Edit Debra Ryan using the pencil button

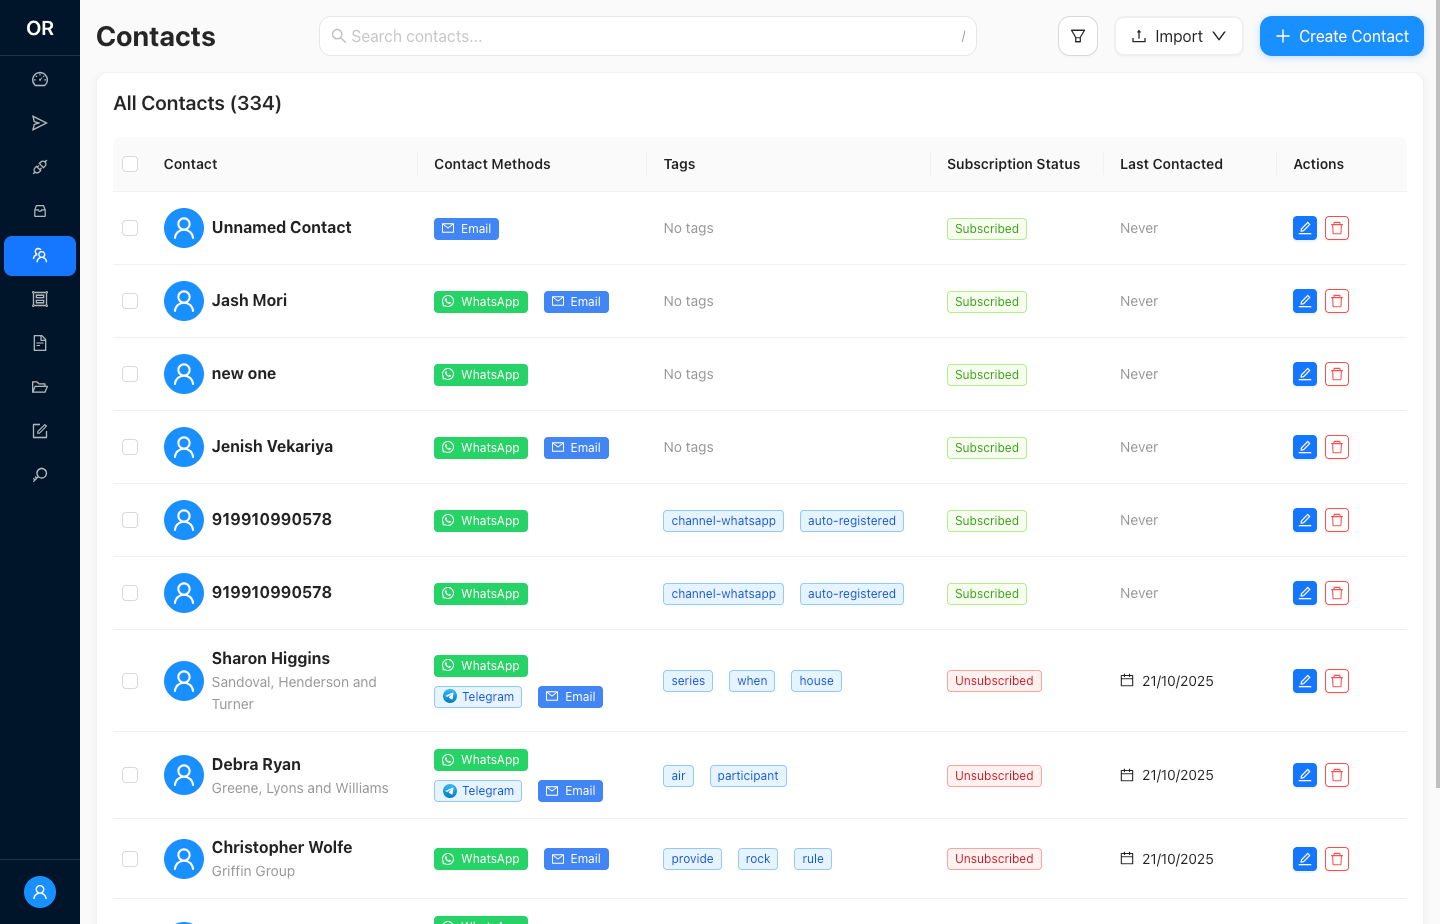tap(1304, 775)
